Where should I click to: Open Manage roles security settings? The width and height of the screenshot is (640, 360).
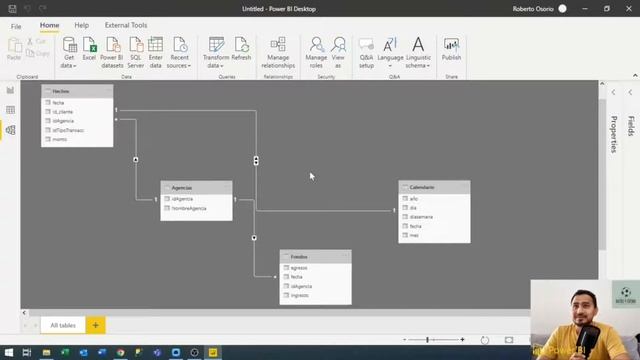point(316,52)
